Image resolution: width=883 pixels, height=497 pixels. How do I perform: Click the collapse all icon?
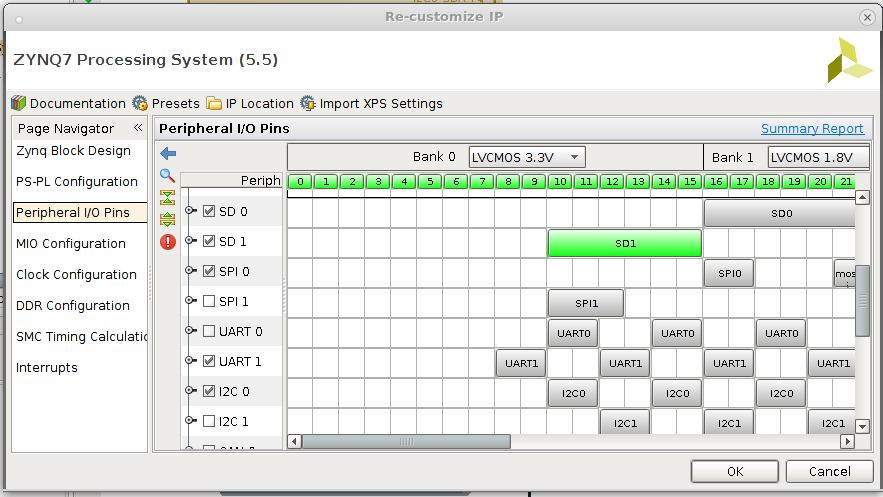tap(168, 197)
